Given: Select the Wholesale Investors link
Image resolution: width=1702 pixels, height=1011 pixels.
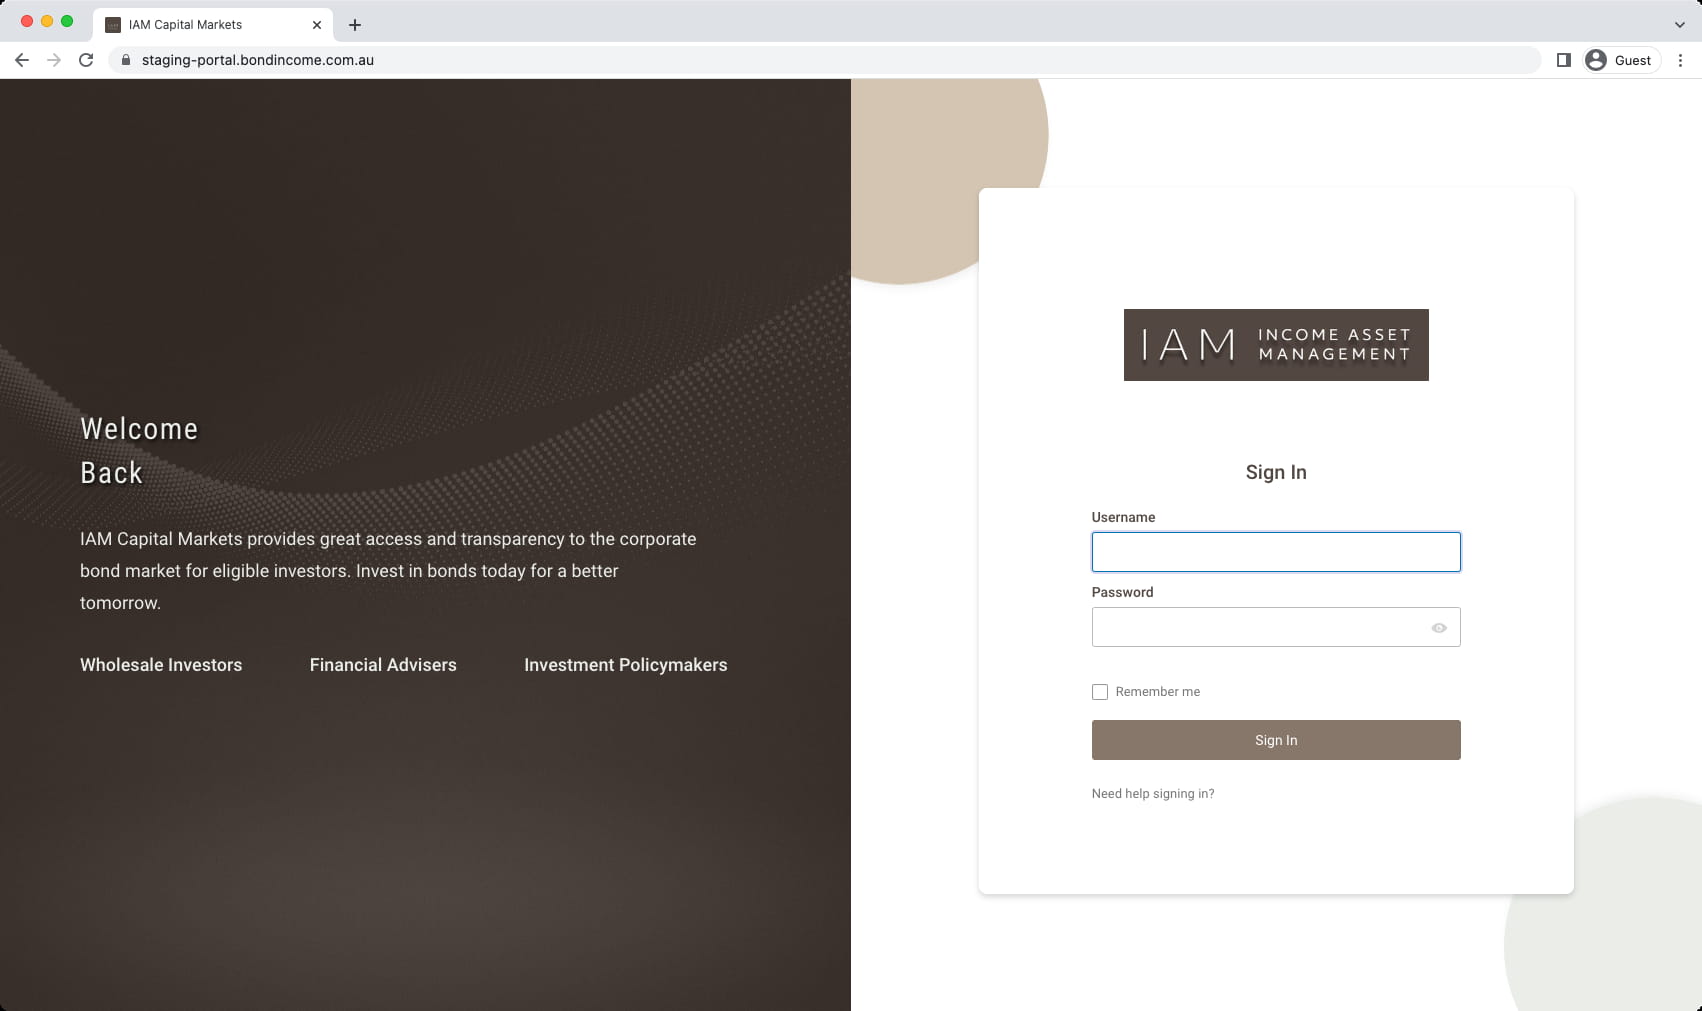Looking at the screenshot, I should pyautogui.click(x=161, y=665).
